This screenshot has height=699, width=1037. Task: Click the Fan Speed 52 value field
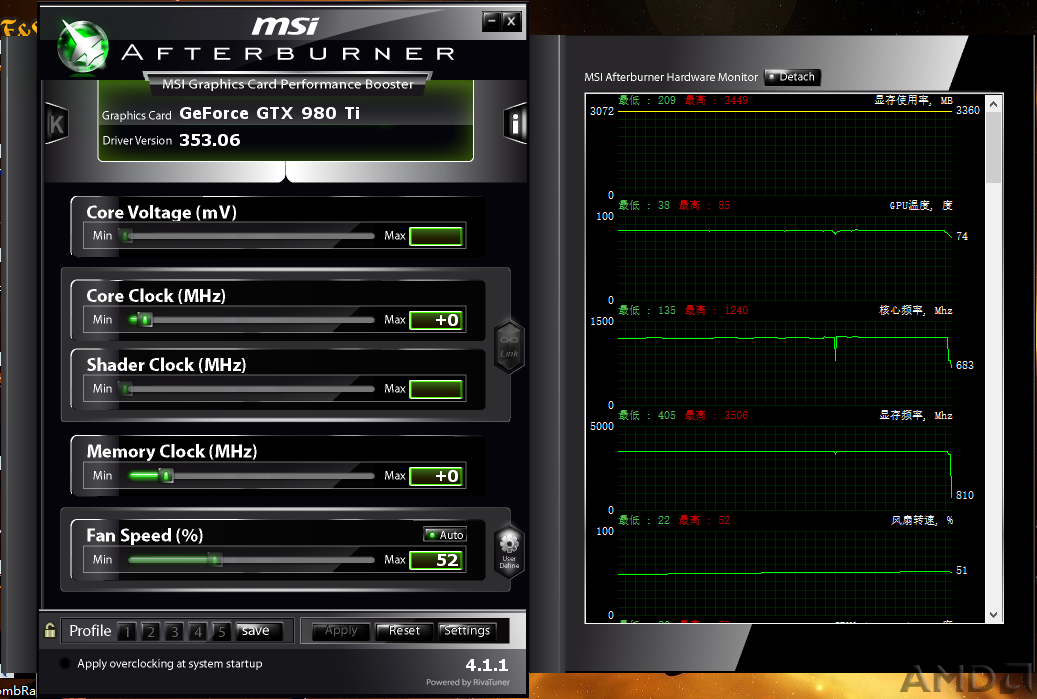(436, 560)
